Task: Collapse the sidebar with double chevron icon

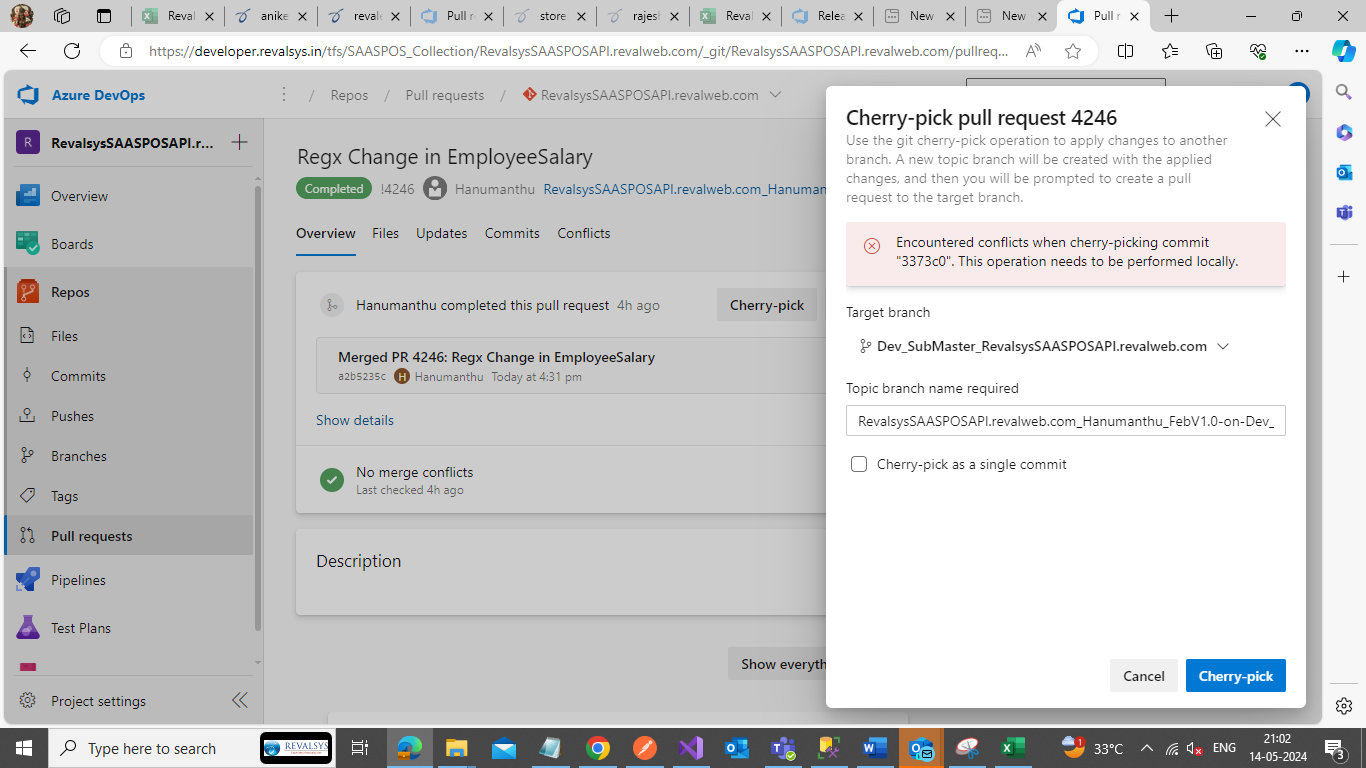Action: [239, 700]
